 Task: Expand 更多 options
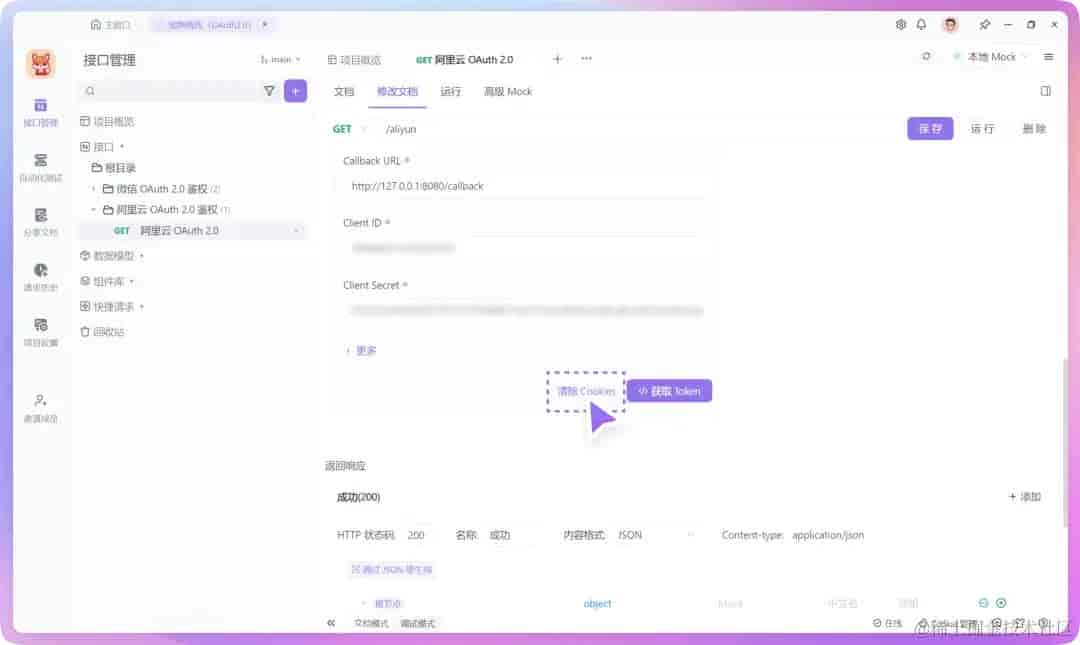[x=361, y=351]
